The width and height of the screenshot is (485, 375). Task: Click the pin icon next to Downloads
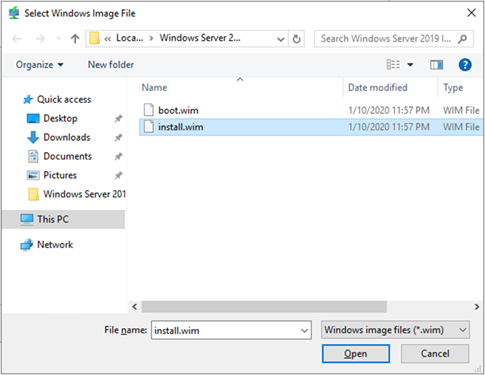click(118, 137)
